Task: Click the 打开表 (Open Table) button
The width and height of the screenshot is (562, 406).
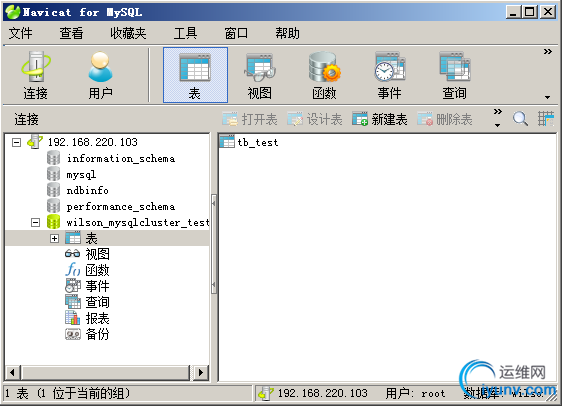Action: click(x=250, y=119)
